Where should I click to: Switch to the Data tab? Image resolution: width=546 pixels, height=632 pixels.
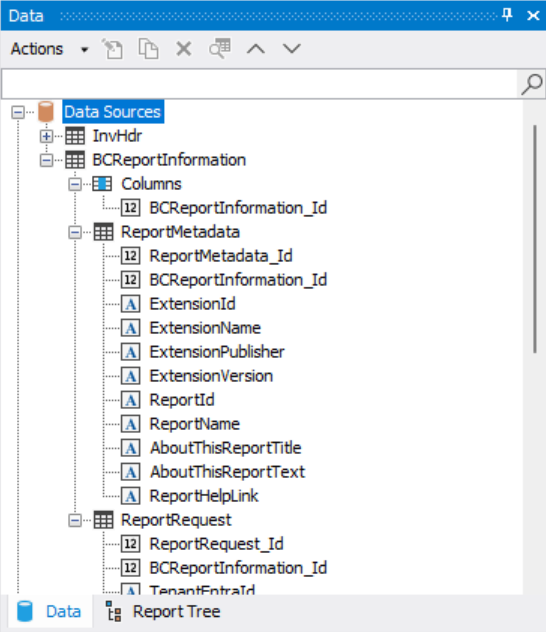(x=50, y=611)
